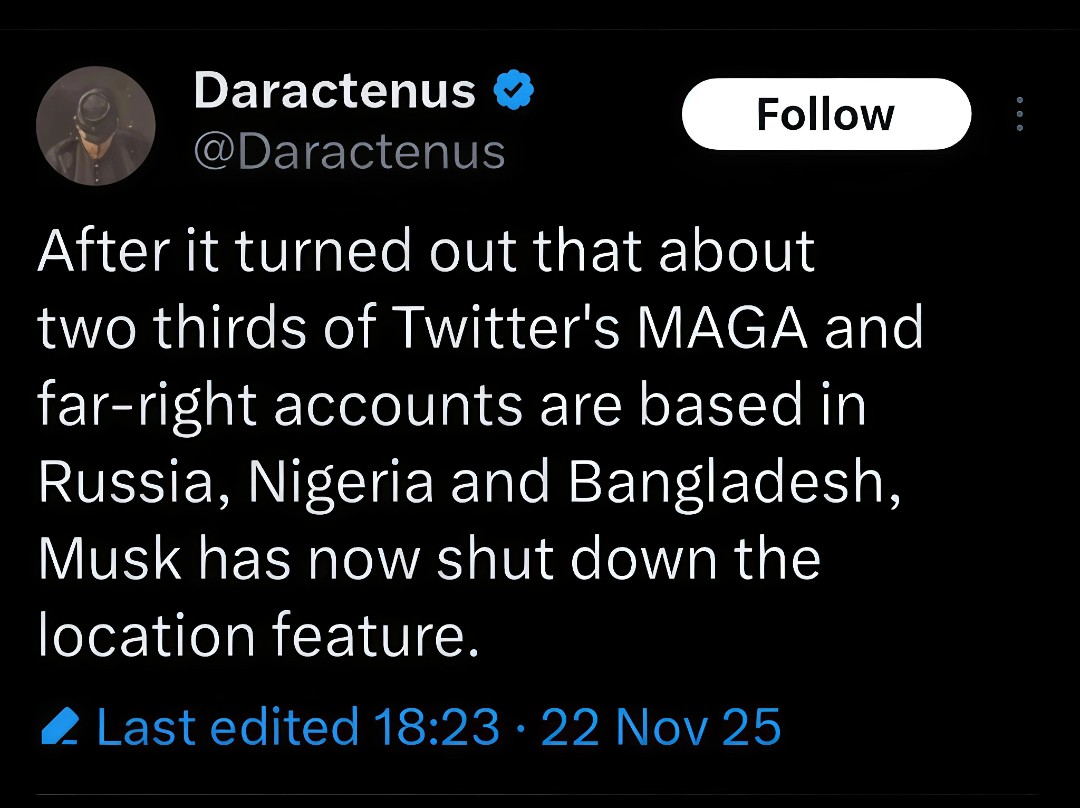Open the @Daractenus handle link

348,152
